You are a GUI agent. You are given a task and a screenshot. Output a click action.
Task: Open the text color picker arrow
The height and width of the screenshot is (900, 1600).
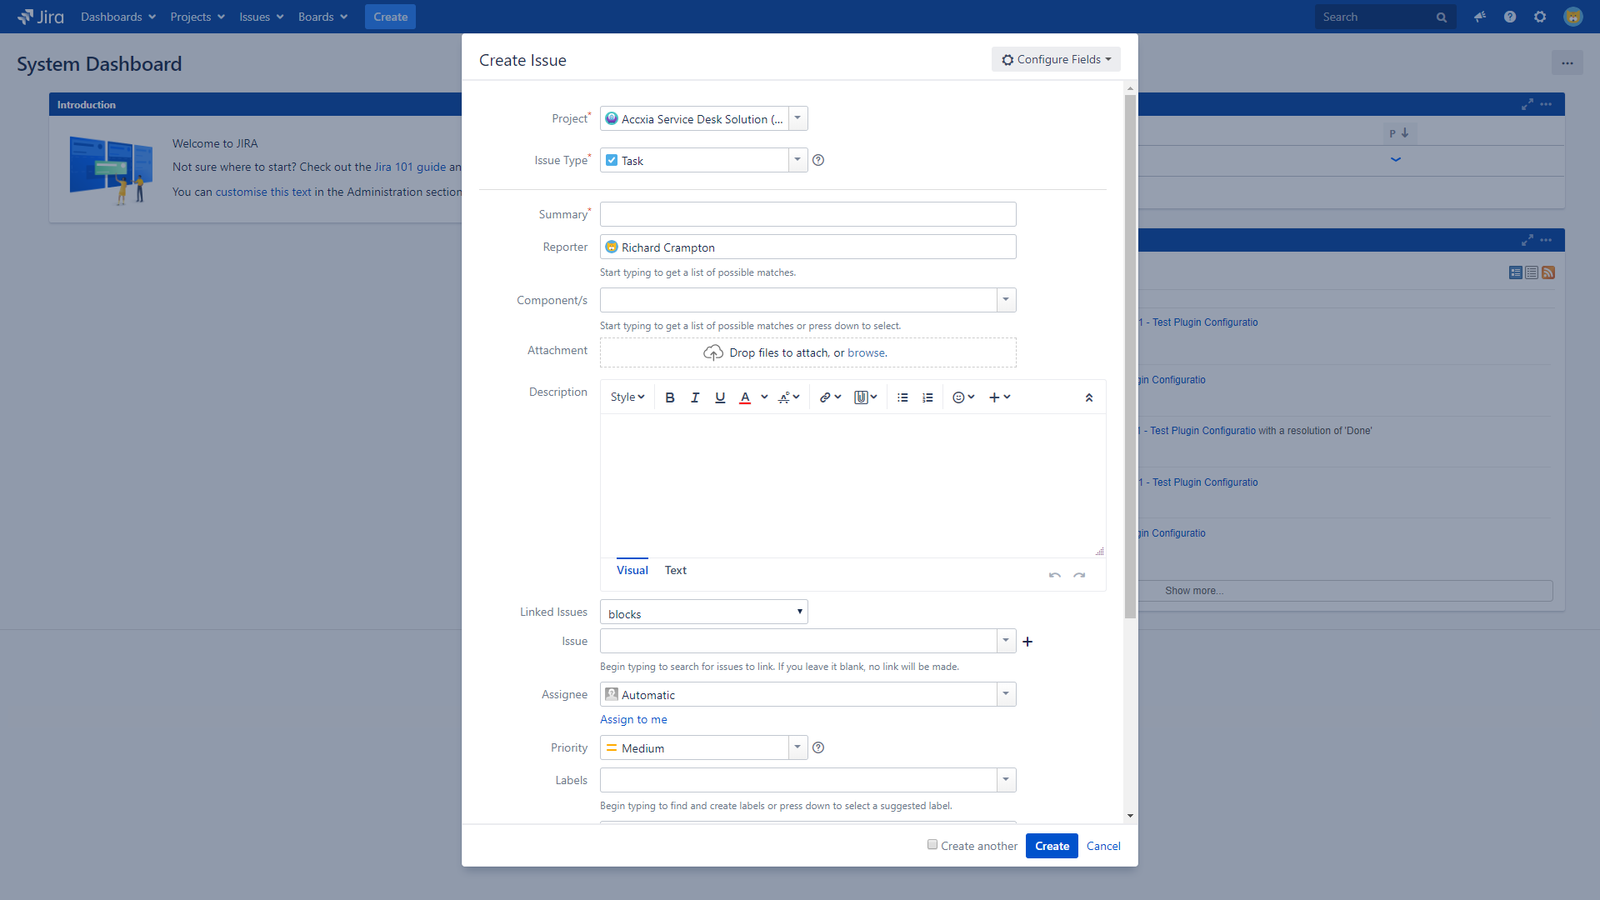pyautogui.click(x=764, y=397)
